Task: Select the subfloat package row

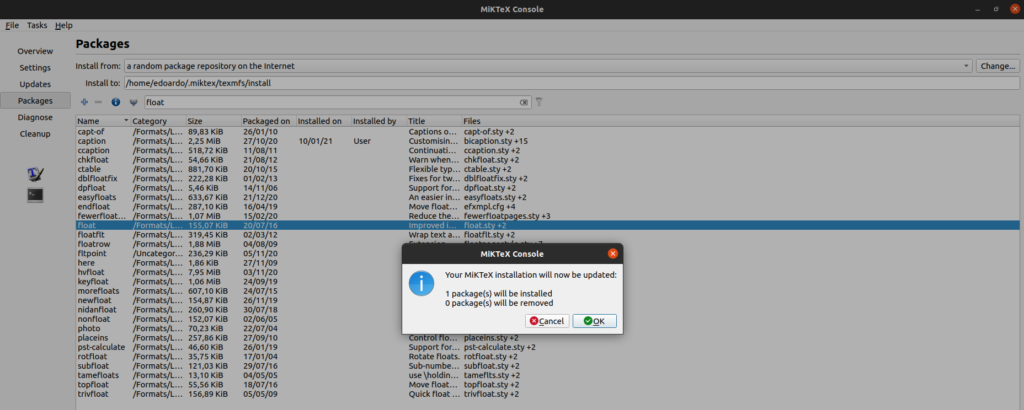Action: click(548, 366)
